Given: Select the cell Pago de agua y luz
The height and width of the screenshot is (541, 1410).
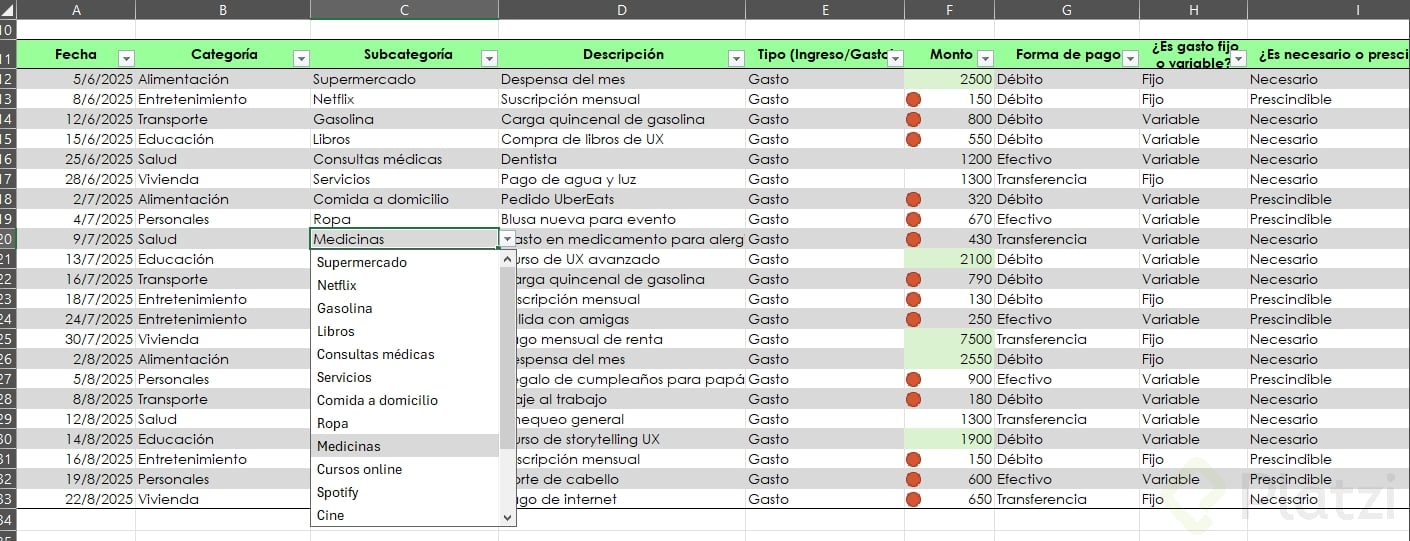Looking at the screenshot, I should point(622,179).
